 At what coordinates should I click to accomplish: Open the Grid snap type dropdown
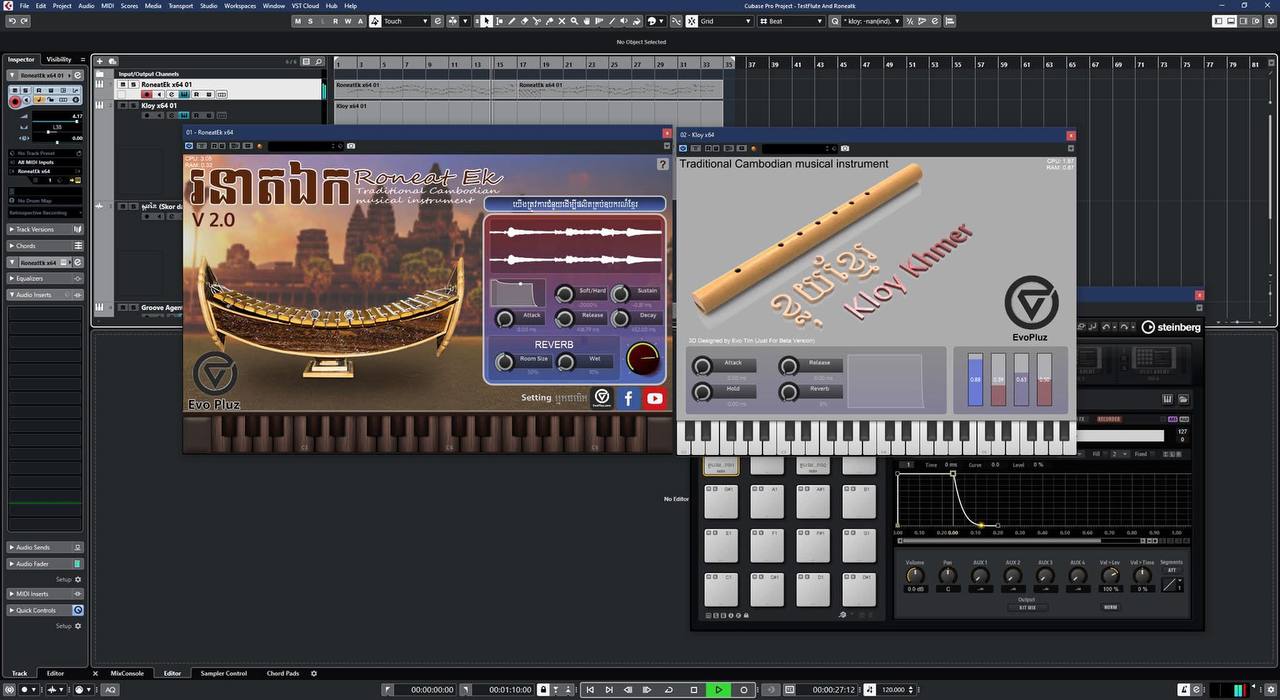[x=725, y=21]
